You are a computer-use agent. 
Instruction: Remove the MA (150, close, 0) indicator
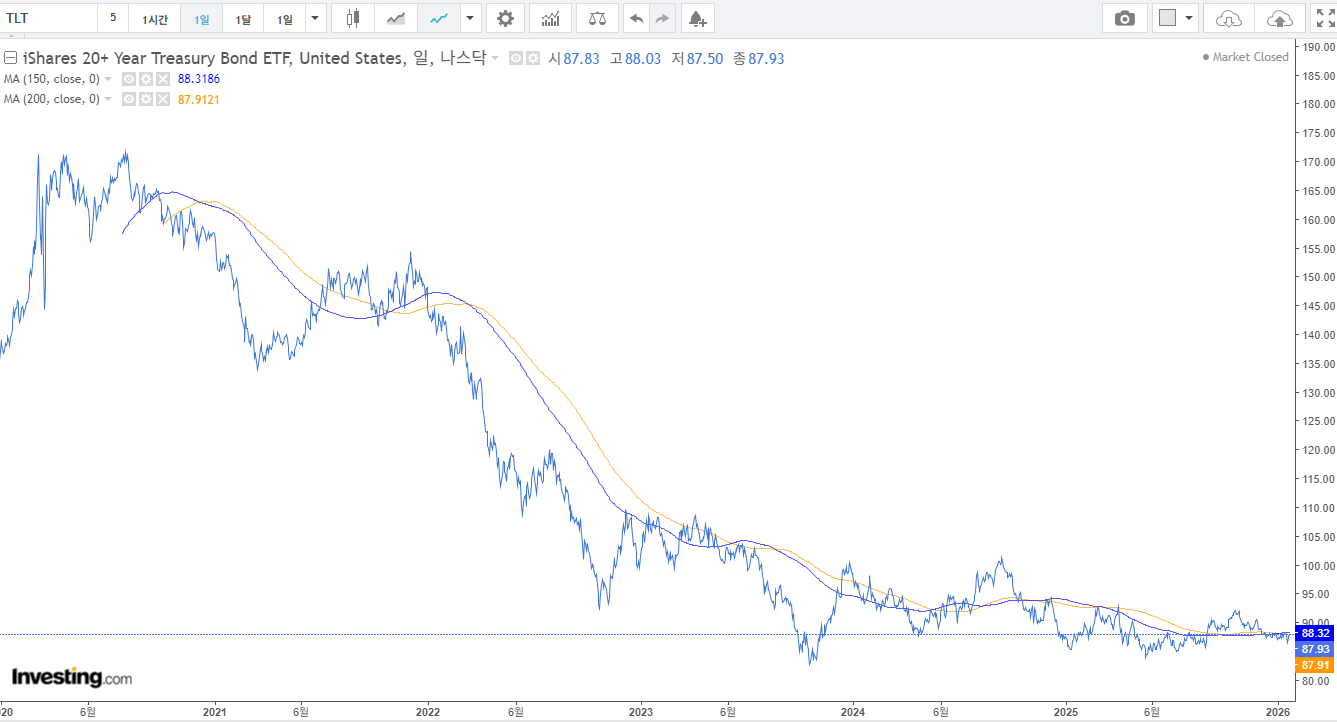162,78
